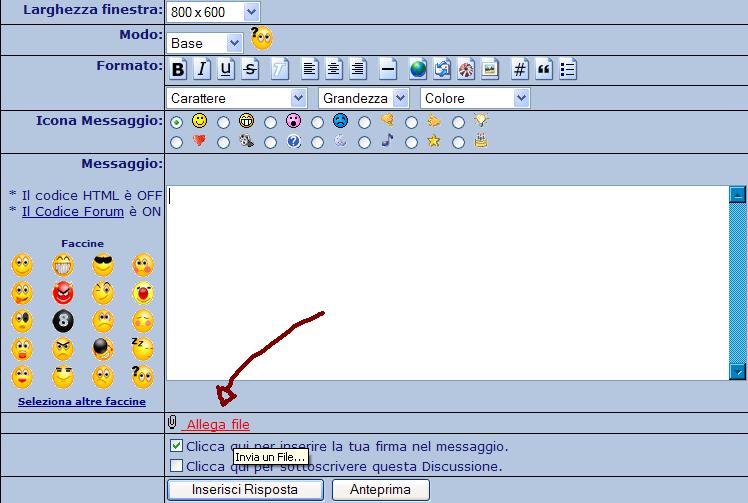The height and width of the screenshot is (503, 748).
Task: Insert the 8-ball smiley
Action: point(63,322)
